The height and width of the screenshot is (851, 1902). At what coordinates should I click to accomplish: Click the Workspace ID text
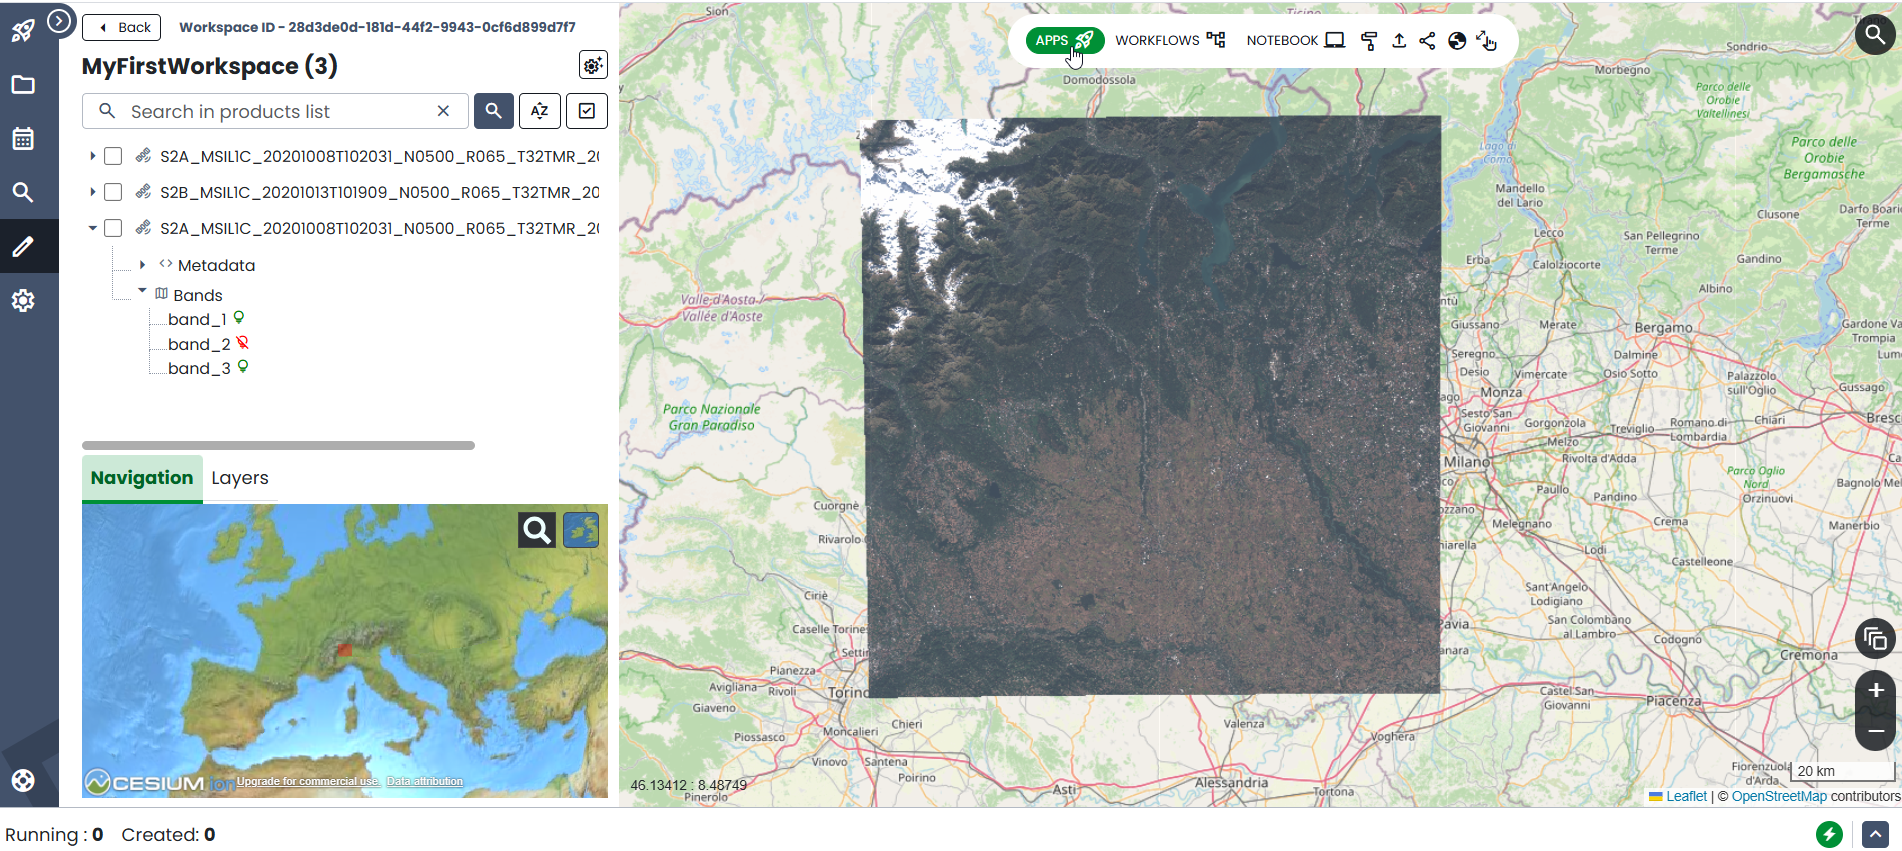tap(377, 27)
